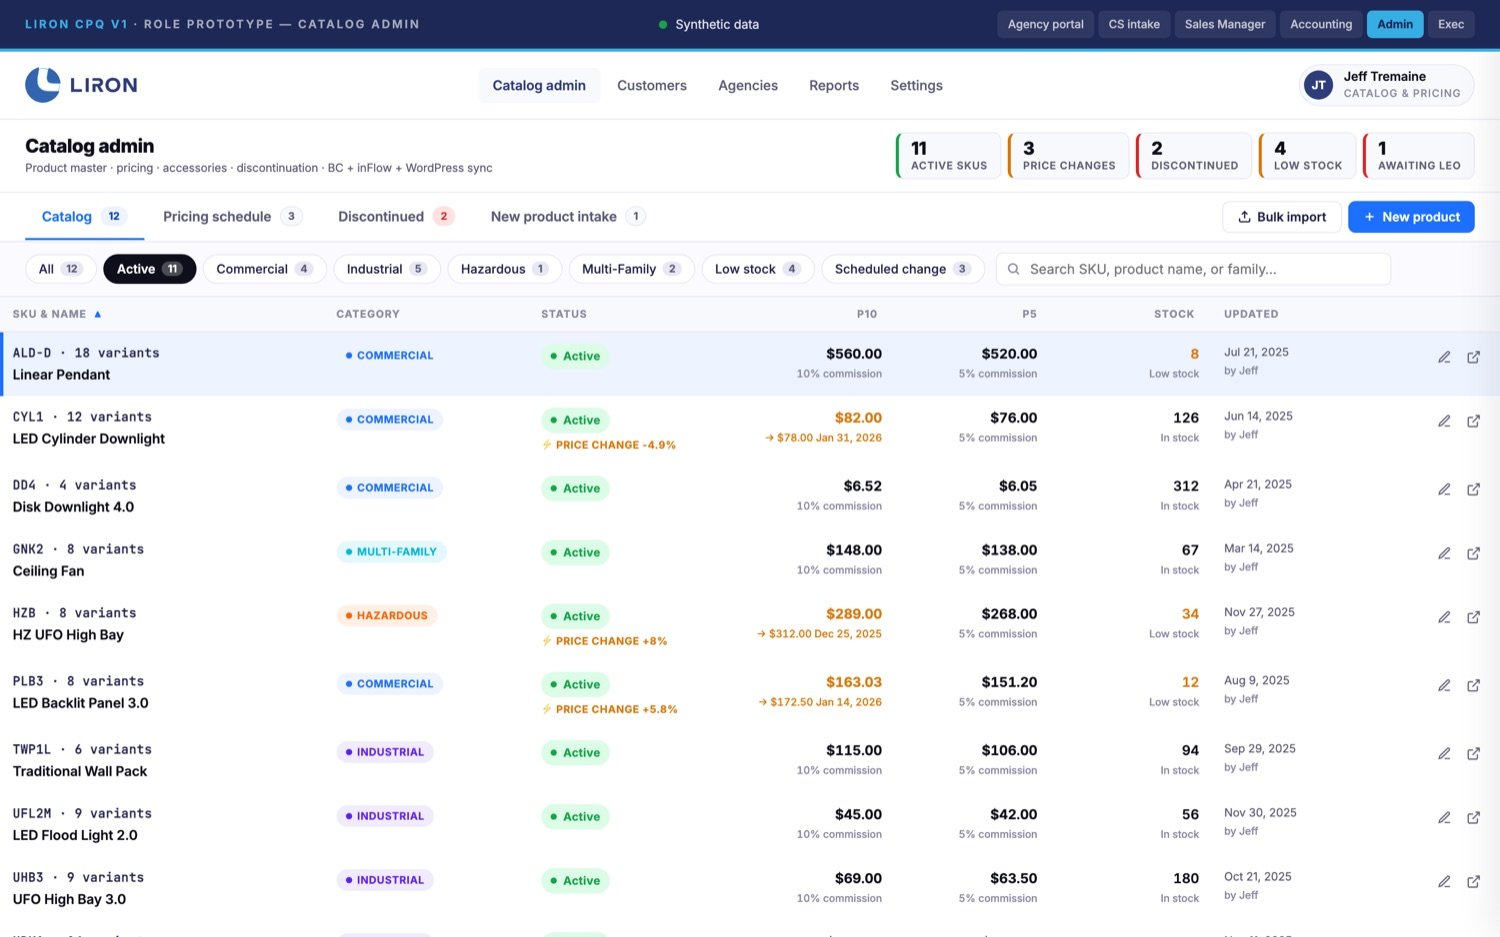Screen dimensions: 1500x937
Task: Open GNK2 Ceiling Fan external link icon
Action: 1473,553
